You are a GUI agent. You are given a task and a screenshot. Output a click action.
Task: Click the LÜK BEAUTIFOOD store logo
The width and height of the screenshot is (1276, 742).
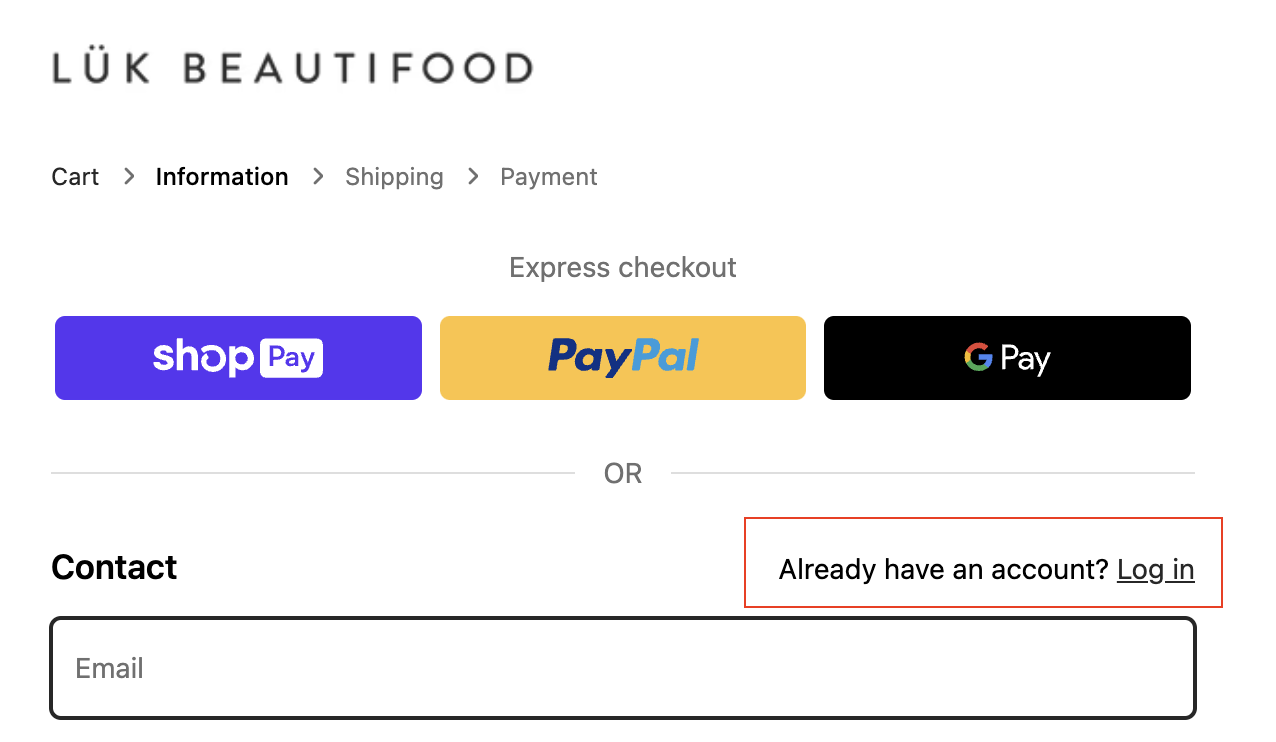(x=292, y=68)
